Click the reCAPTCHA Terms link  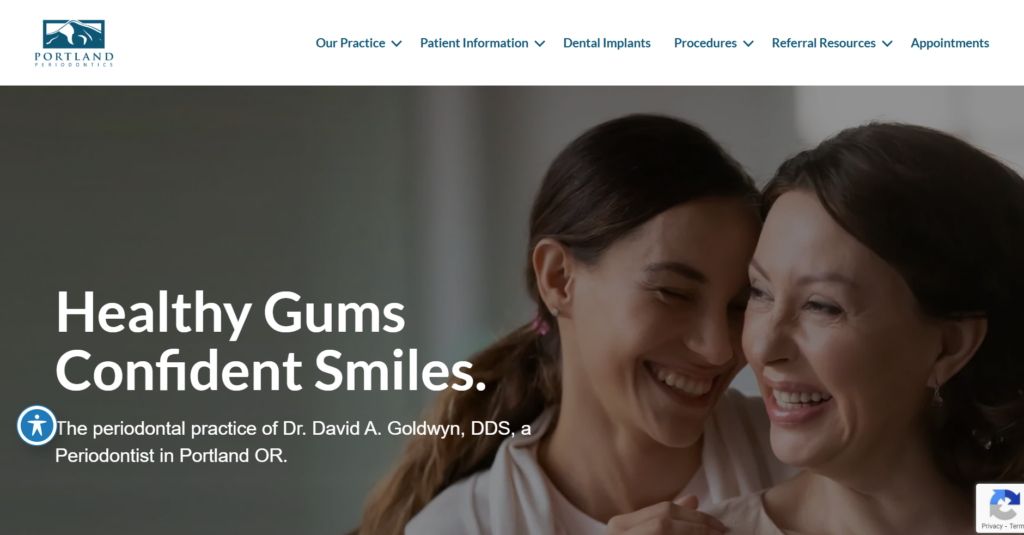point(1017,526)
